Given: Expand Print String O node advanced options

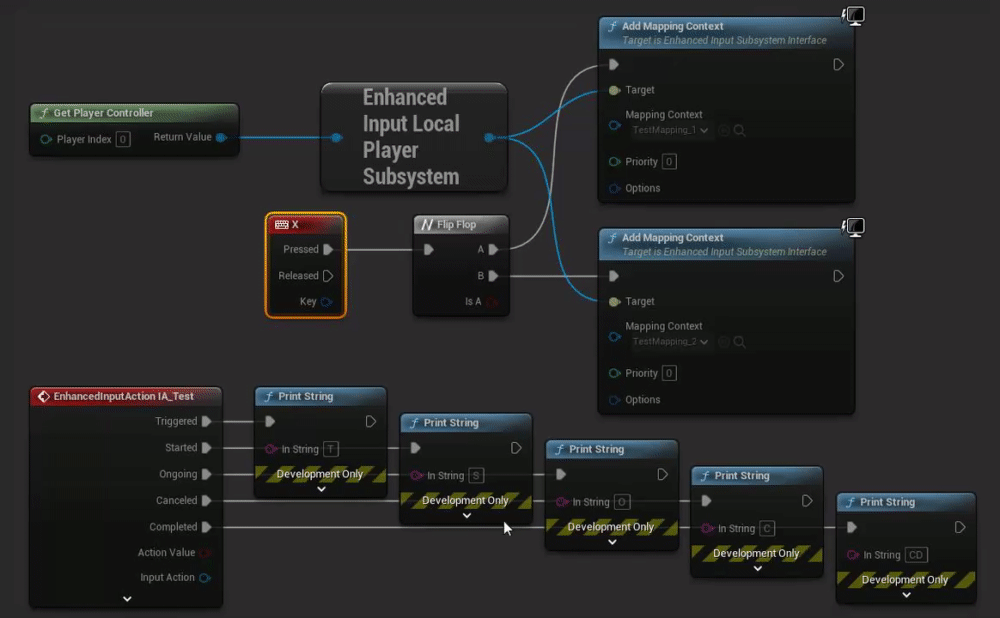Looking at the screenshot, I should point(612,542).
